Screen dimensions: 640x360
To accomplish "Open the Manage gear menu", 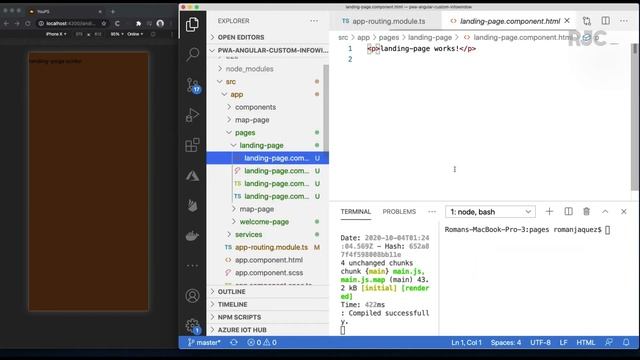I will [x=192, y=326].
